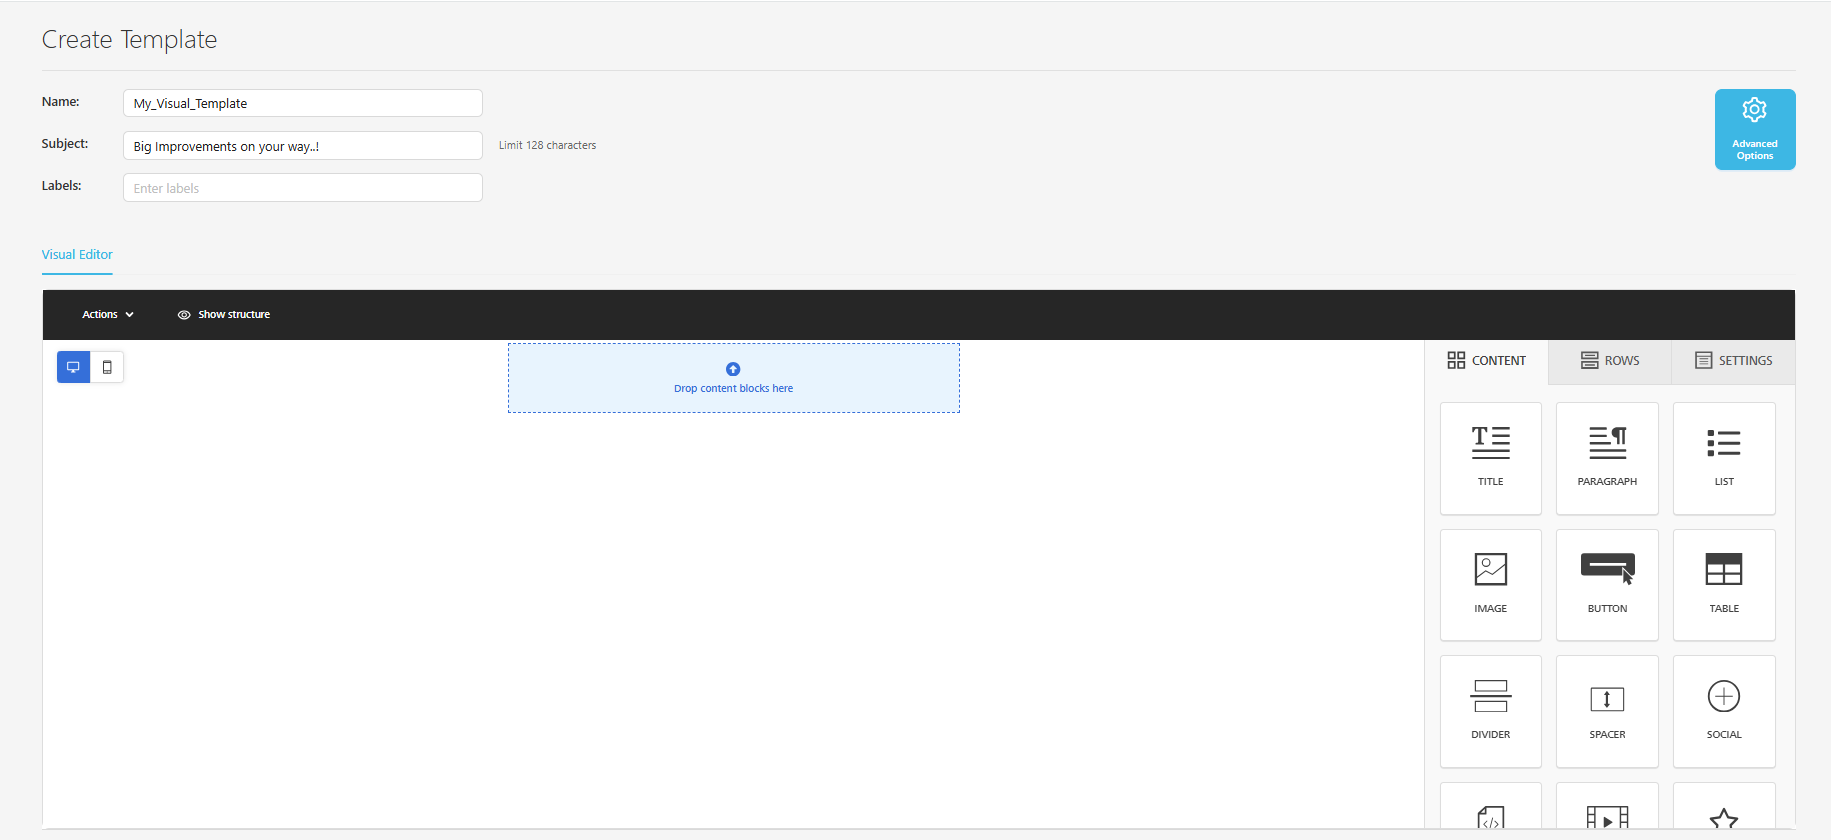
Task: Switch to the Content tab
Action: pyautogui.click(x=1486, y=361)
